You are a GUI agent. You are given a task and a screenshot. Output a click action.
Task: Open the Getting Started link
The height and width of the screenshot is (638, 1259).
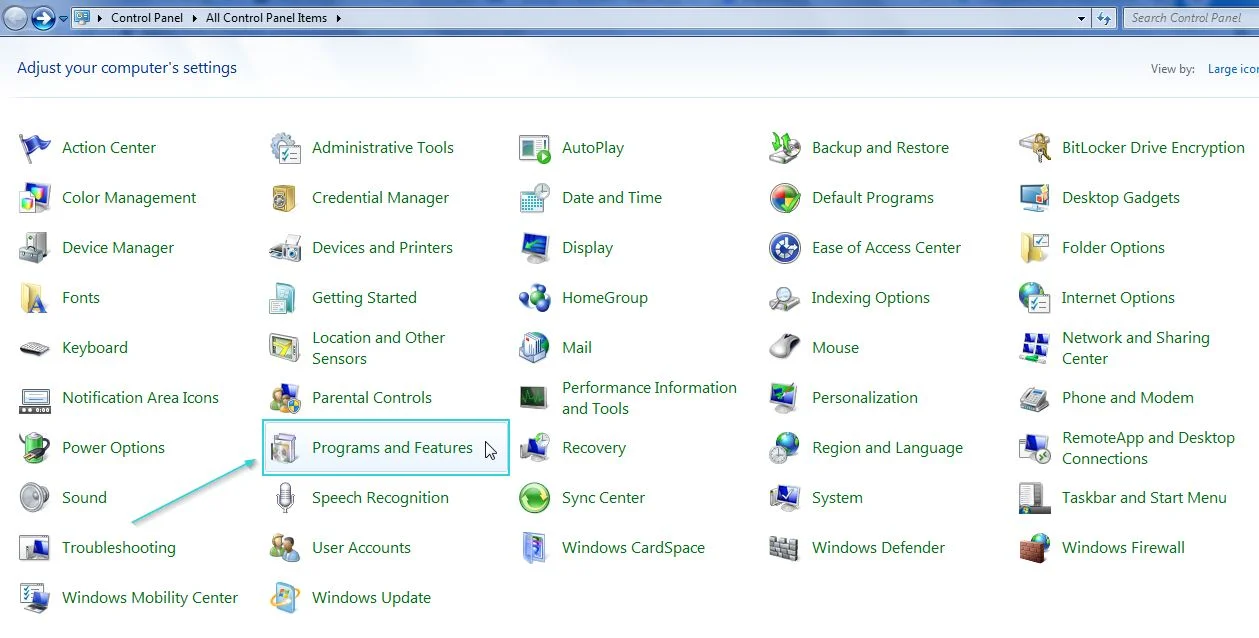pos(364,298)
